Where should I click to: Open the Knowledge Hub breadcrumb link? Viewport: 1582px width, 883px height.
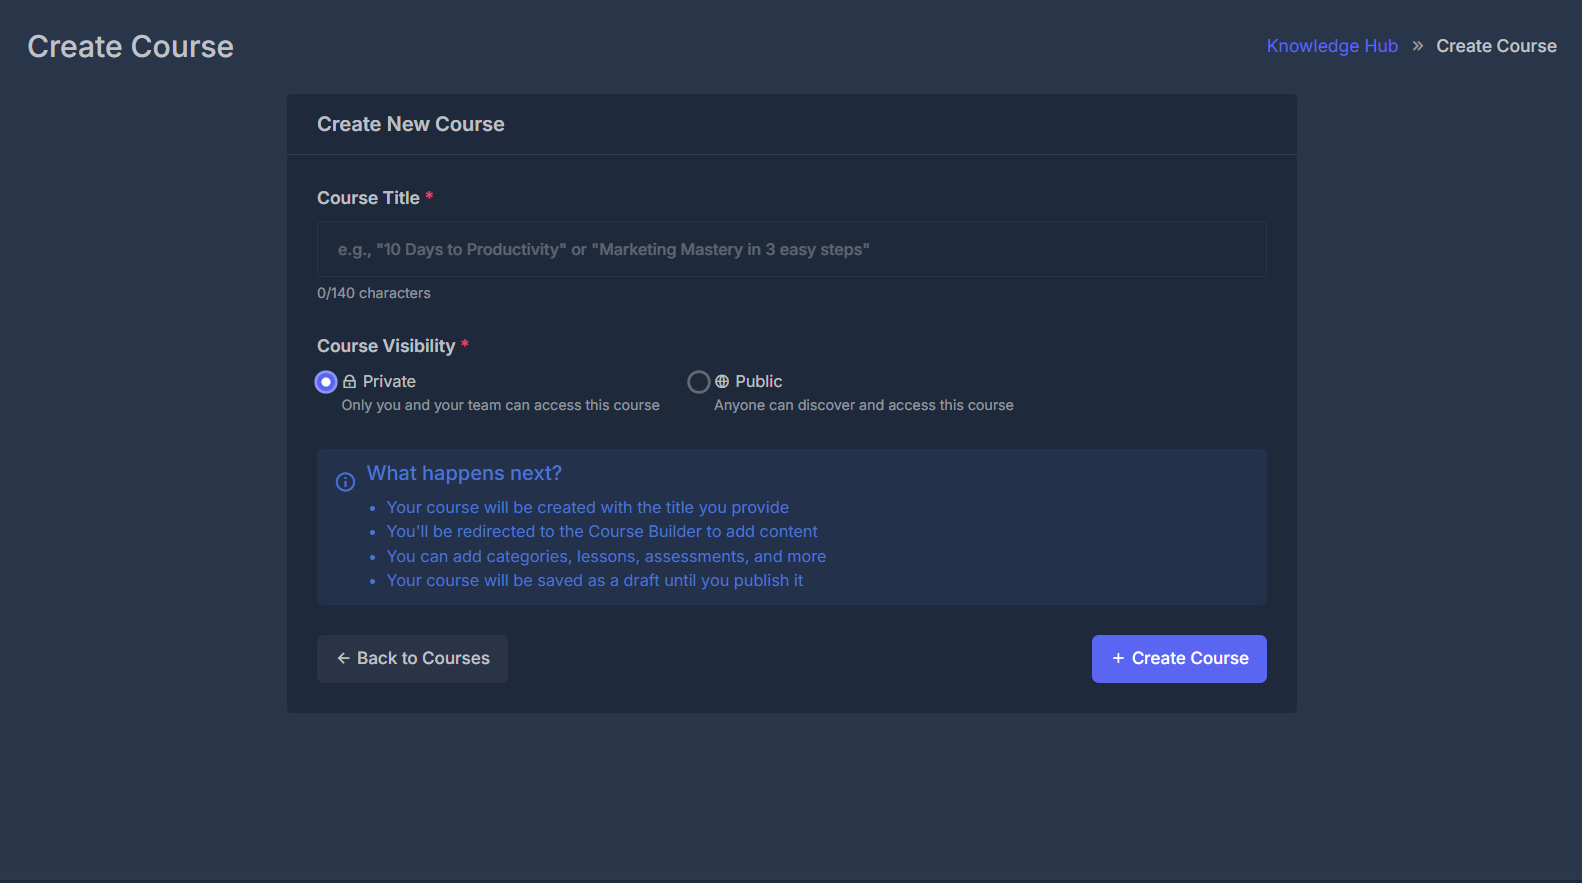[x=1332, y=46]
